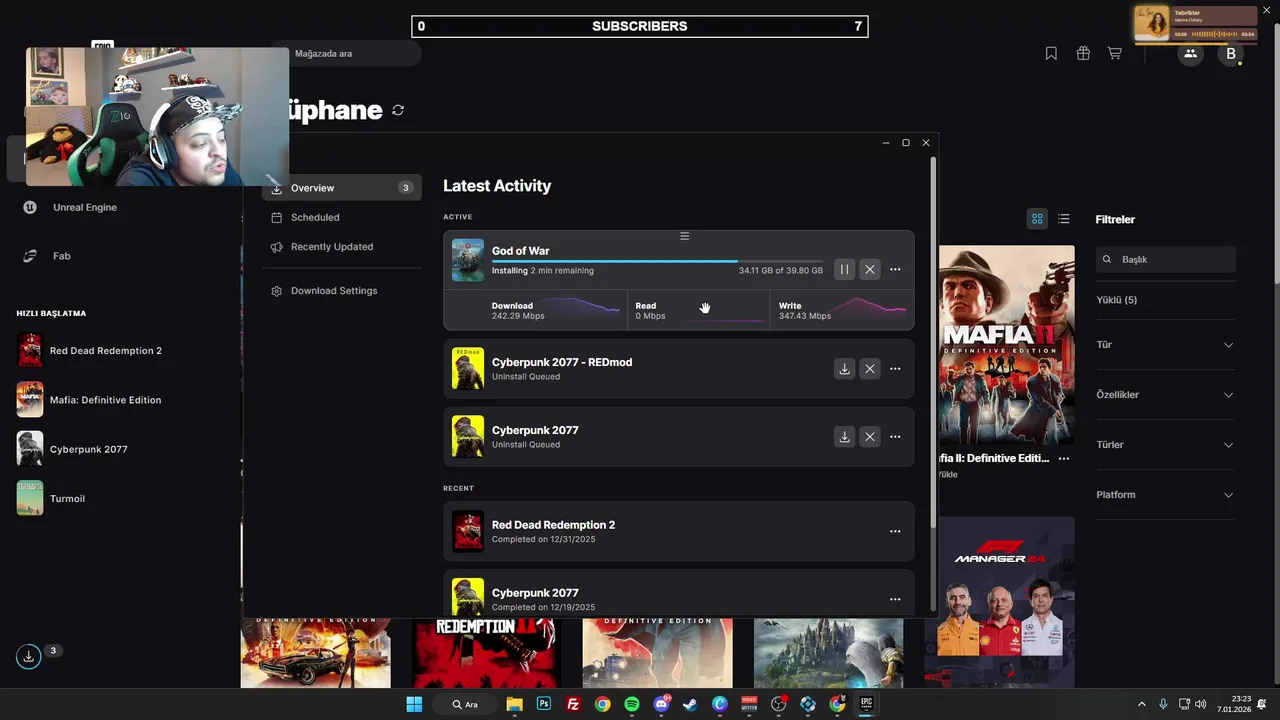Open recent Cyberpunk 2077 three-dot menu

tap(895, 599)
